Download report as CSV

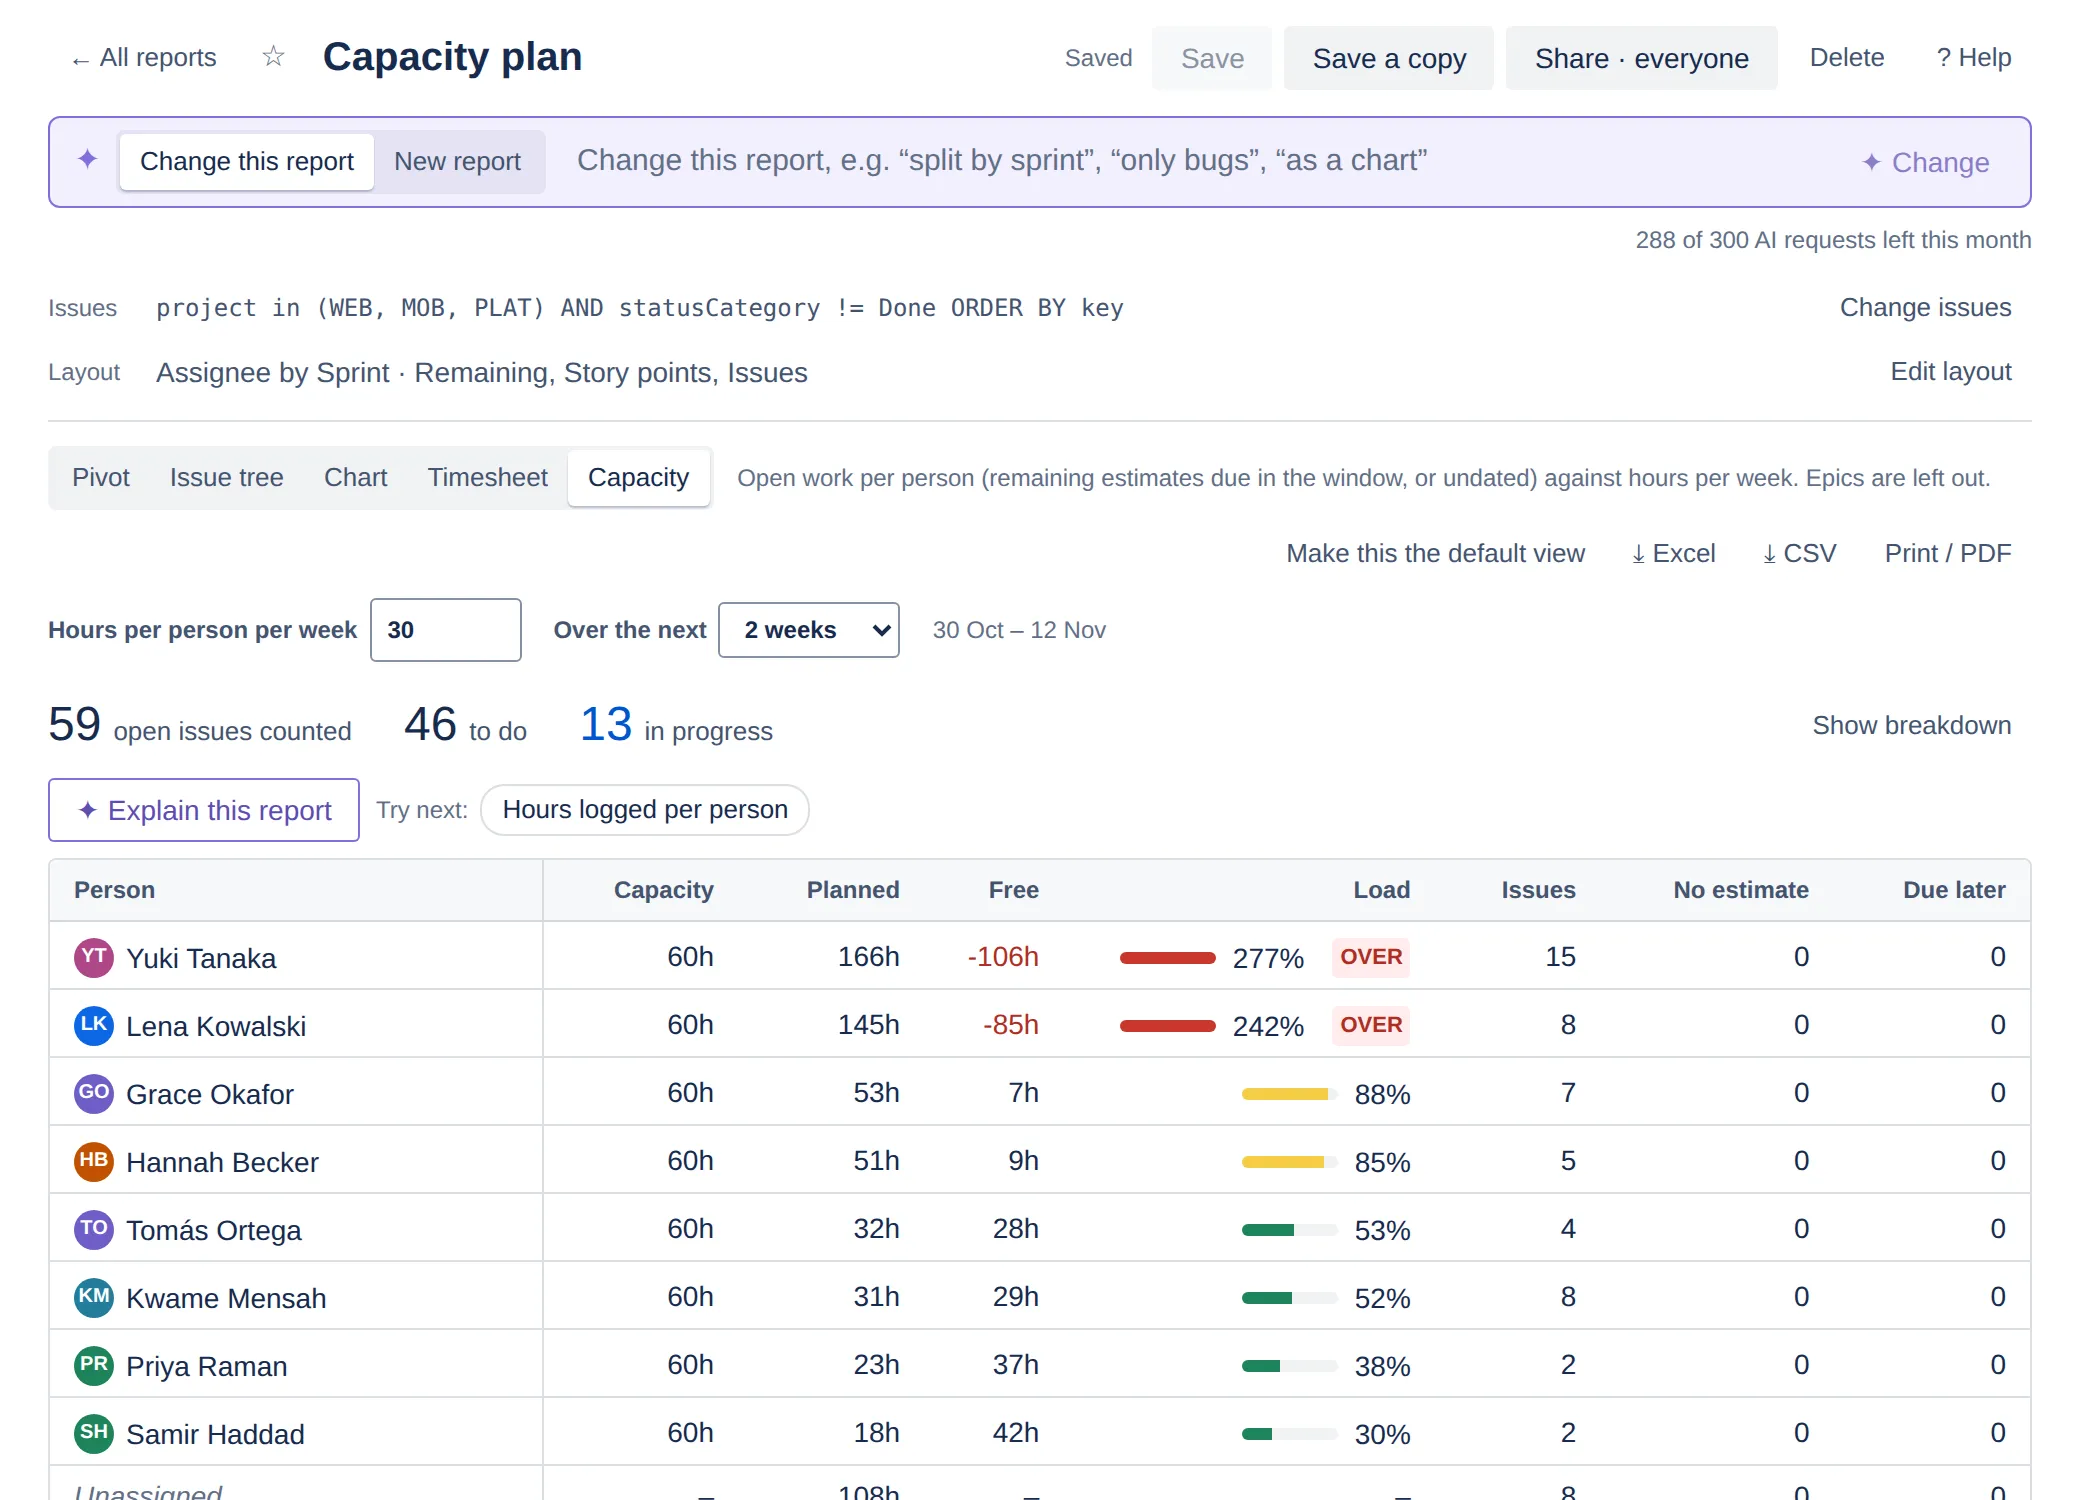pos(1799,554)
